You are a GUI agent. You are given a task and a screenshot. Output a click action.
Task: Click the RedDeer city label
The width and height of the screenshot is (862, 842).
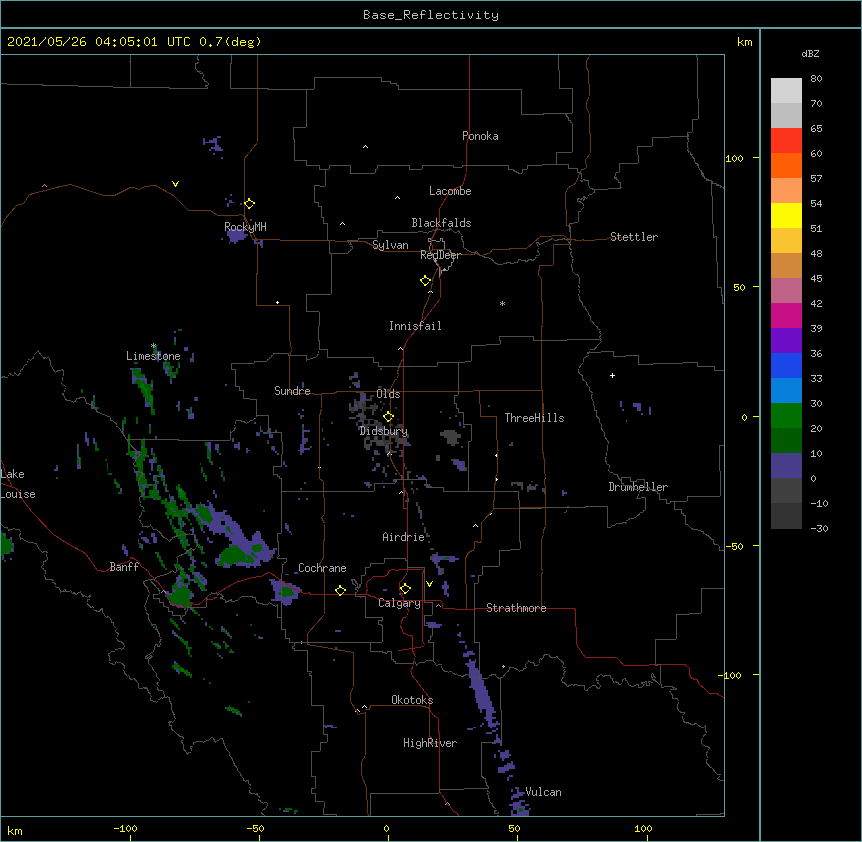[440, 255]
